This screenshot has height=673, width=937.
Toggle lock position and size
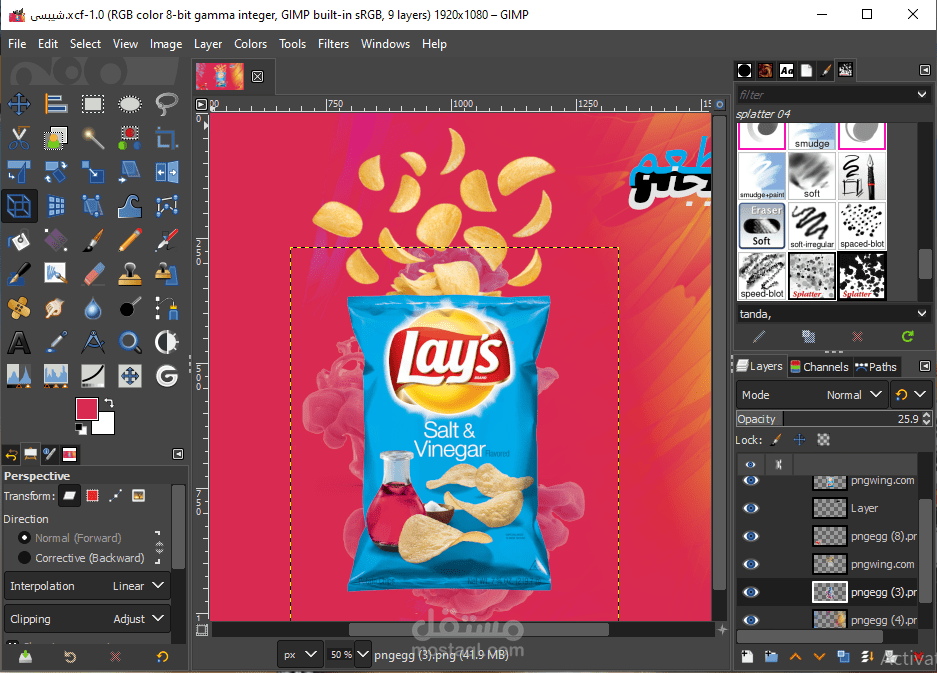click(800, 440)
